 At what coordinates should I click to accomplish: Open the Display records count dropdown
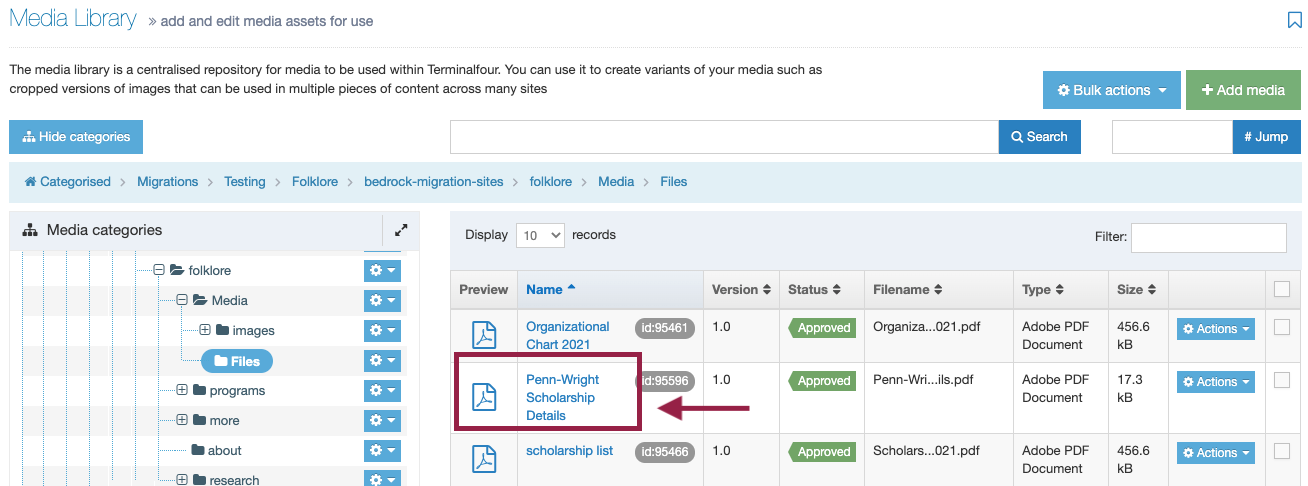[x=540, y=235]
